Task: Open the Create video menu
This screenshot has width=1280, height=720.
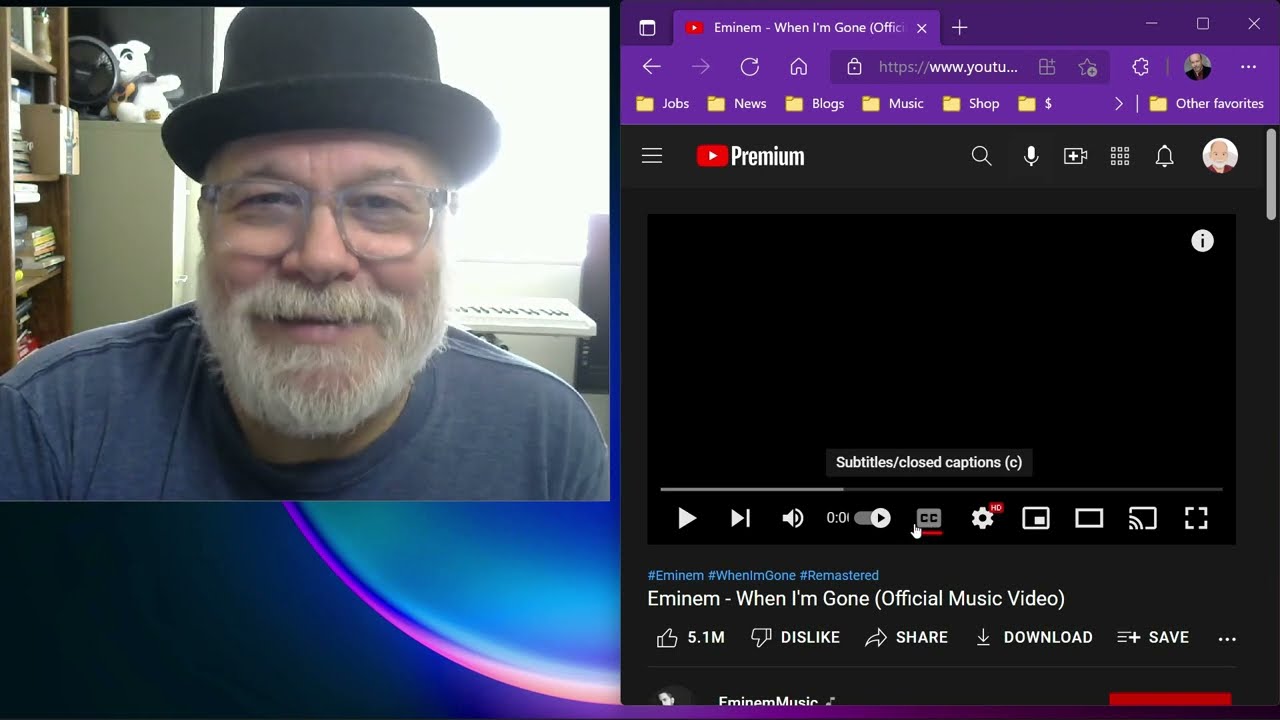Action: click(x=1075, y=156)
